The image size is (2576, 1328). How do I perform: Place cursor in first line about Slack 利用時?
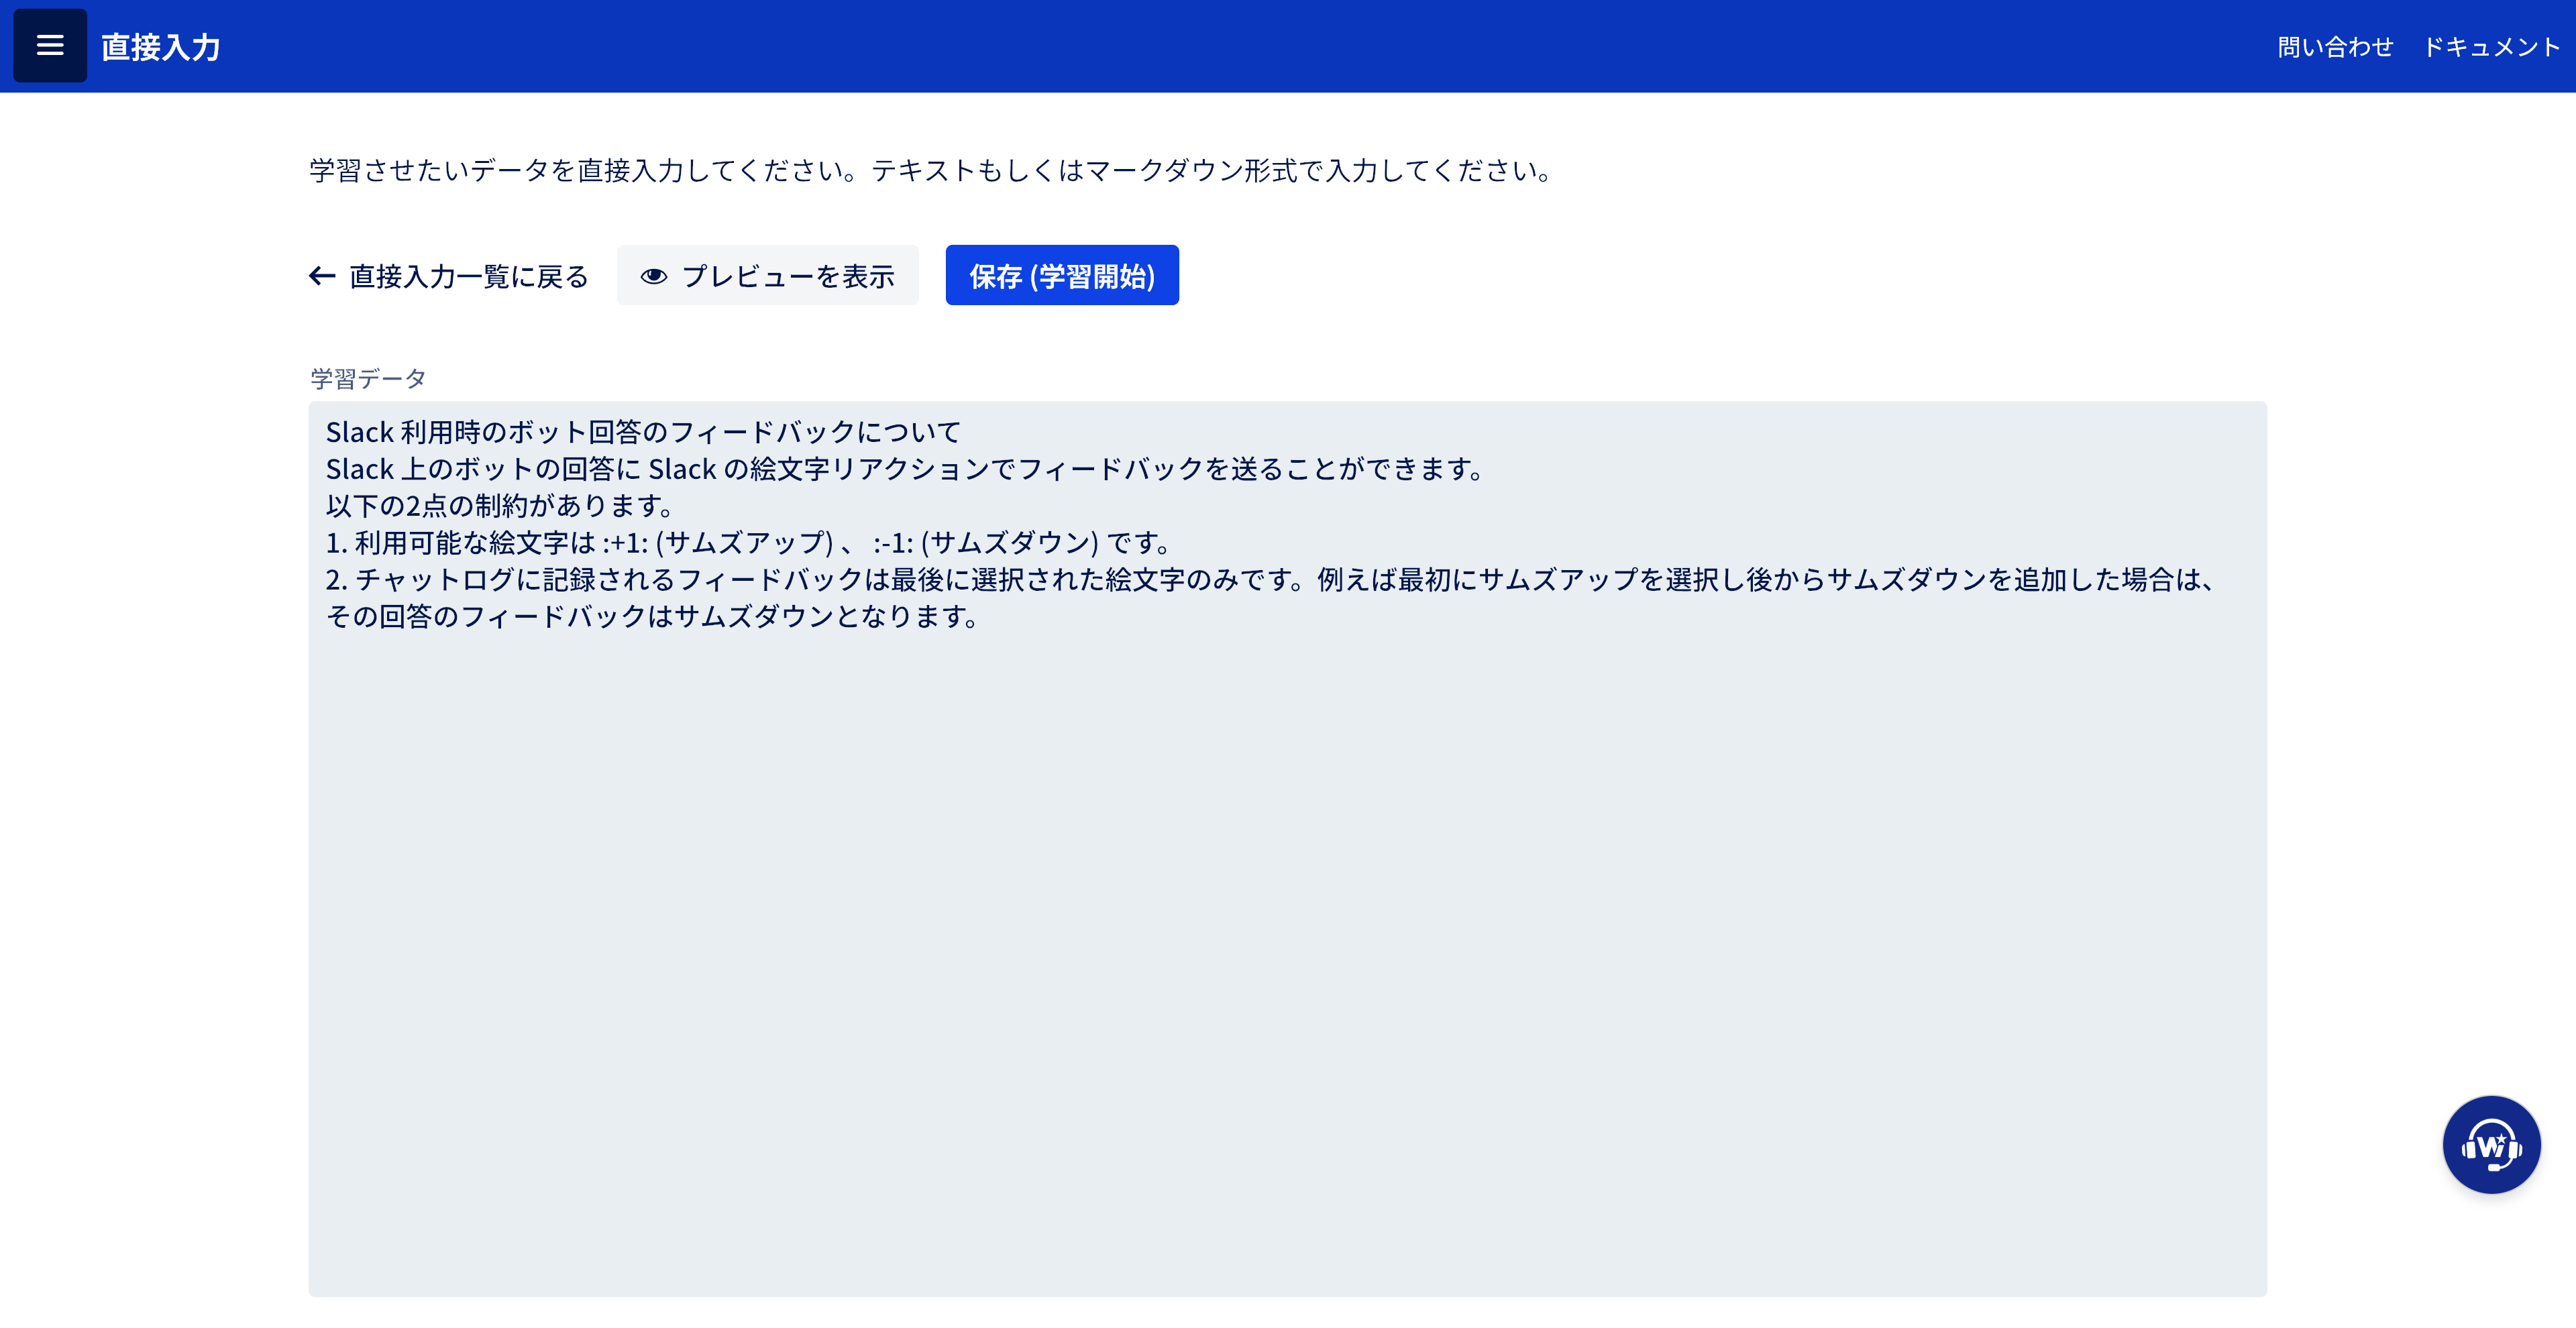(642, 432)
